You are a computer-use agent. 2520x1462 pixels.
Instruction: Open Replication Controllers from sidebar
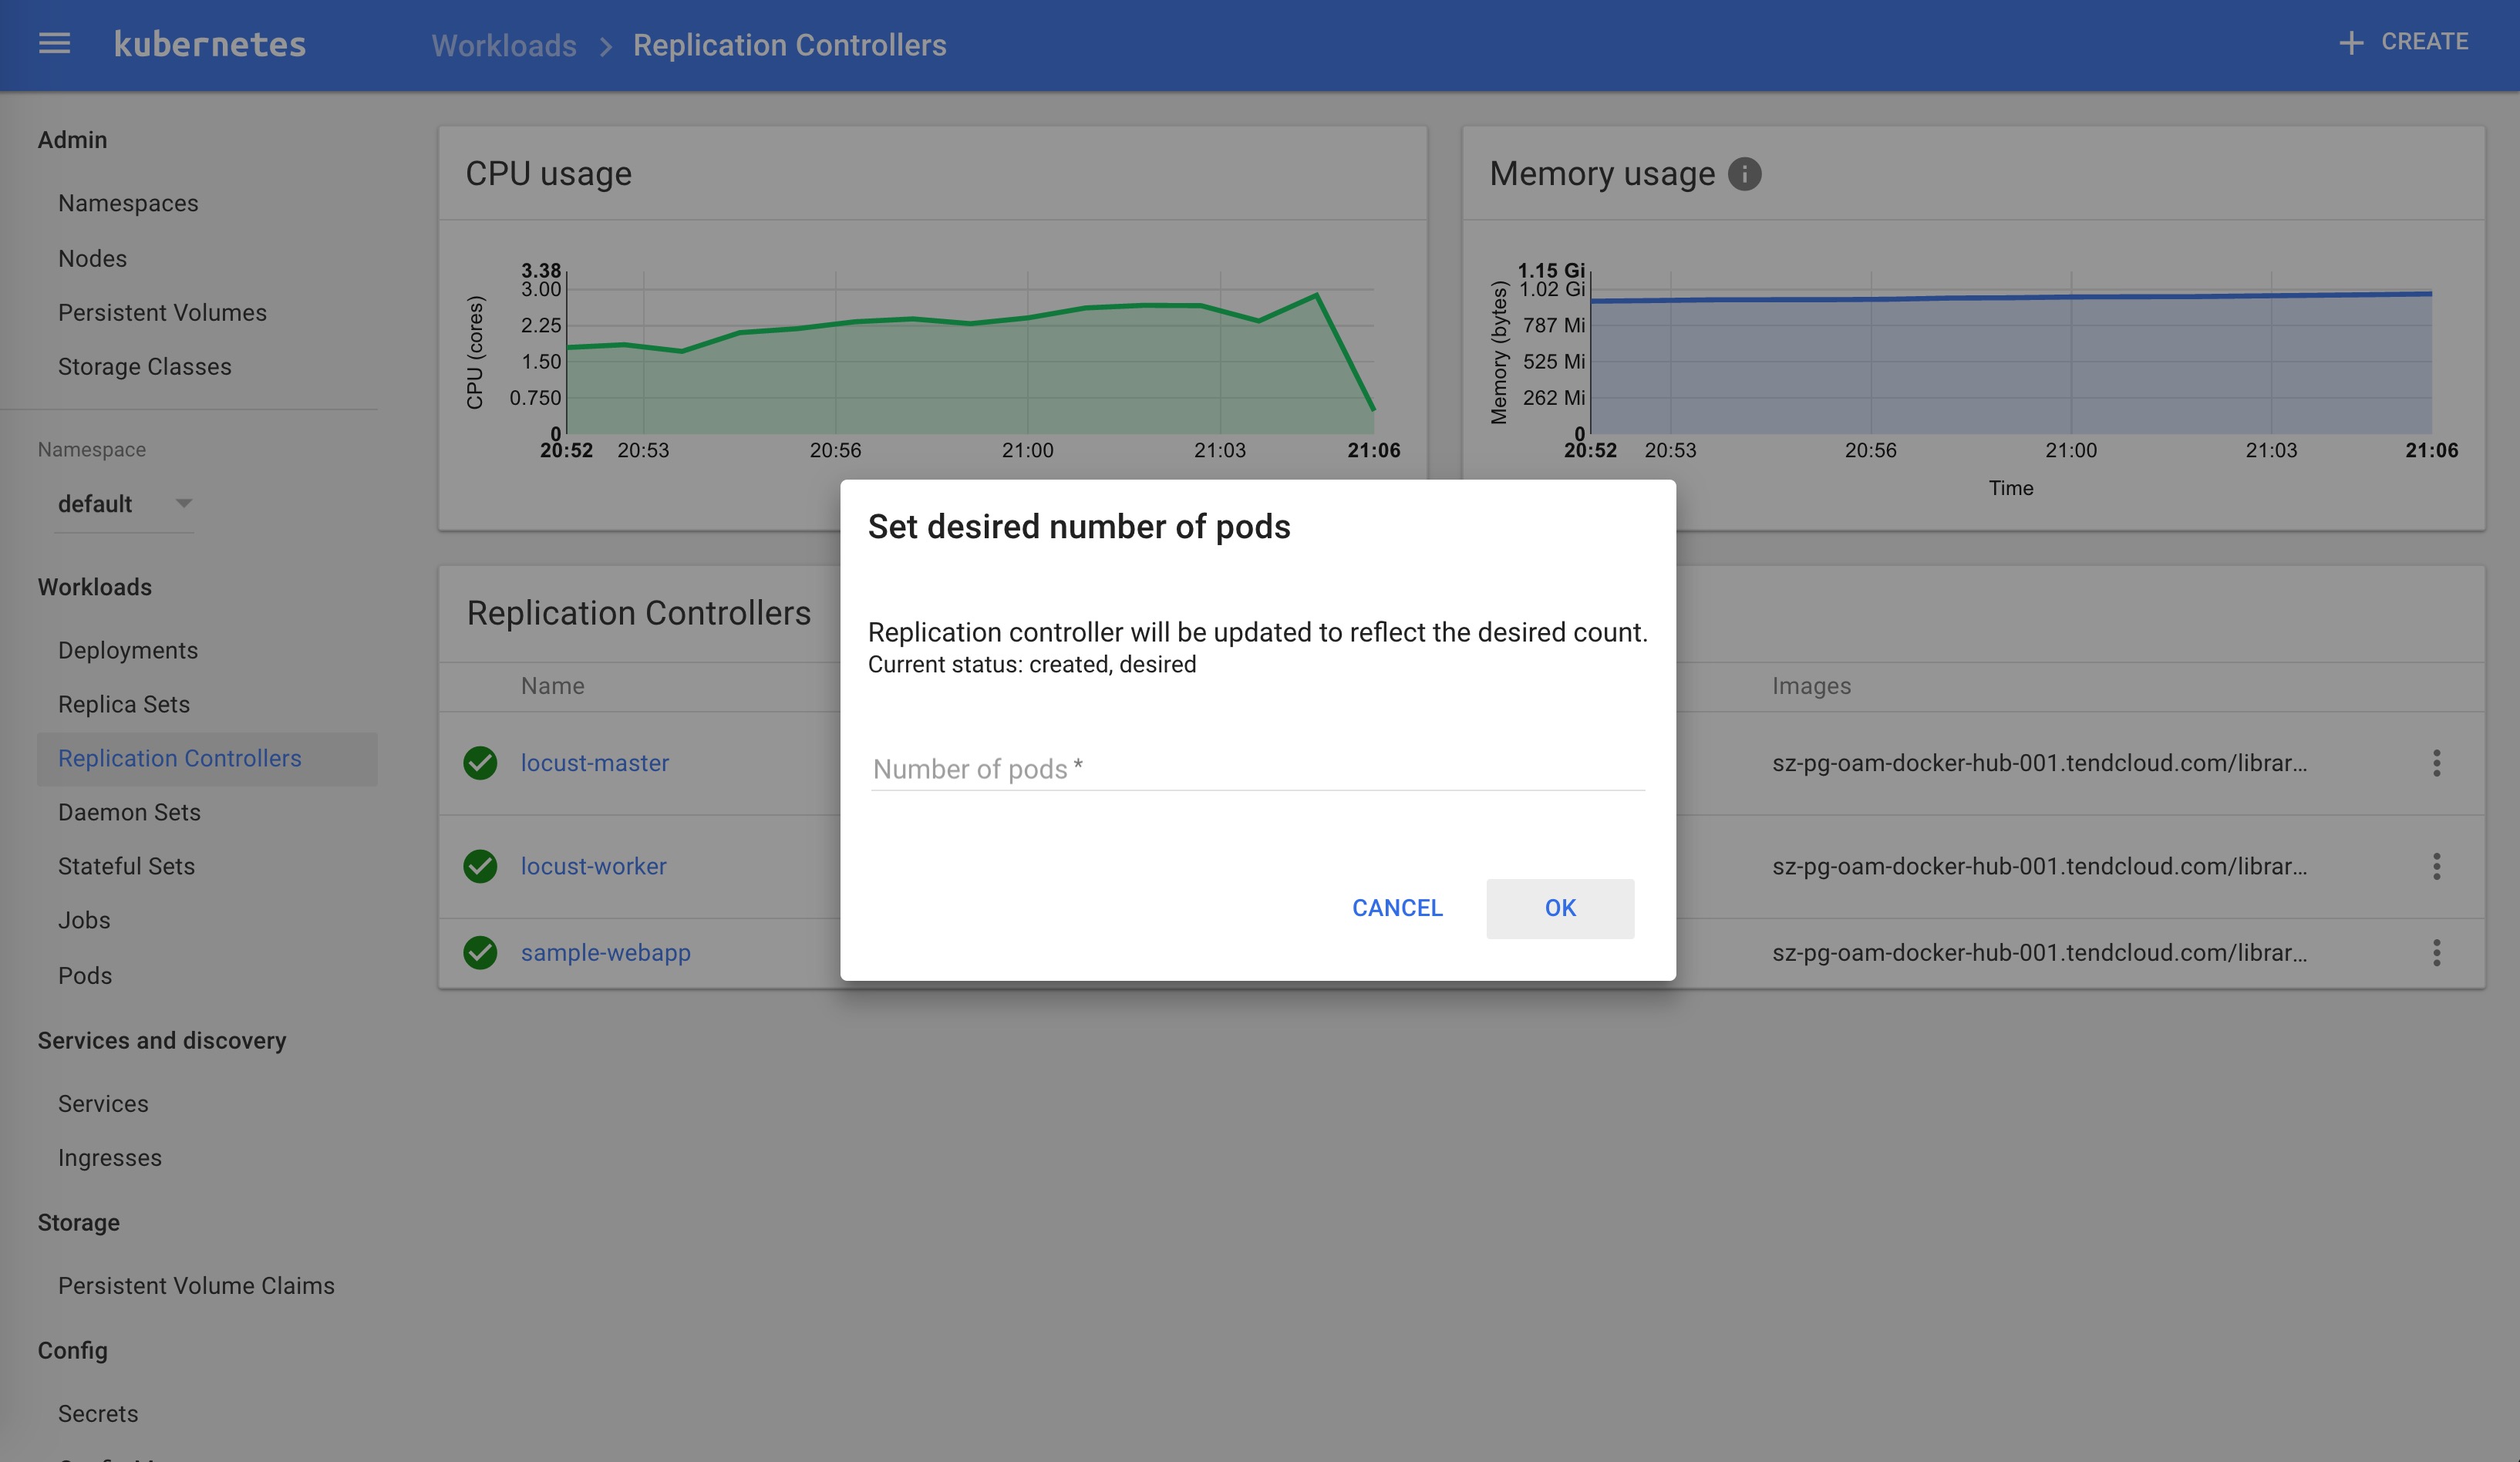(x=179, y=757)
